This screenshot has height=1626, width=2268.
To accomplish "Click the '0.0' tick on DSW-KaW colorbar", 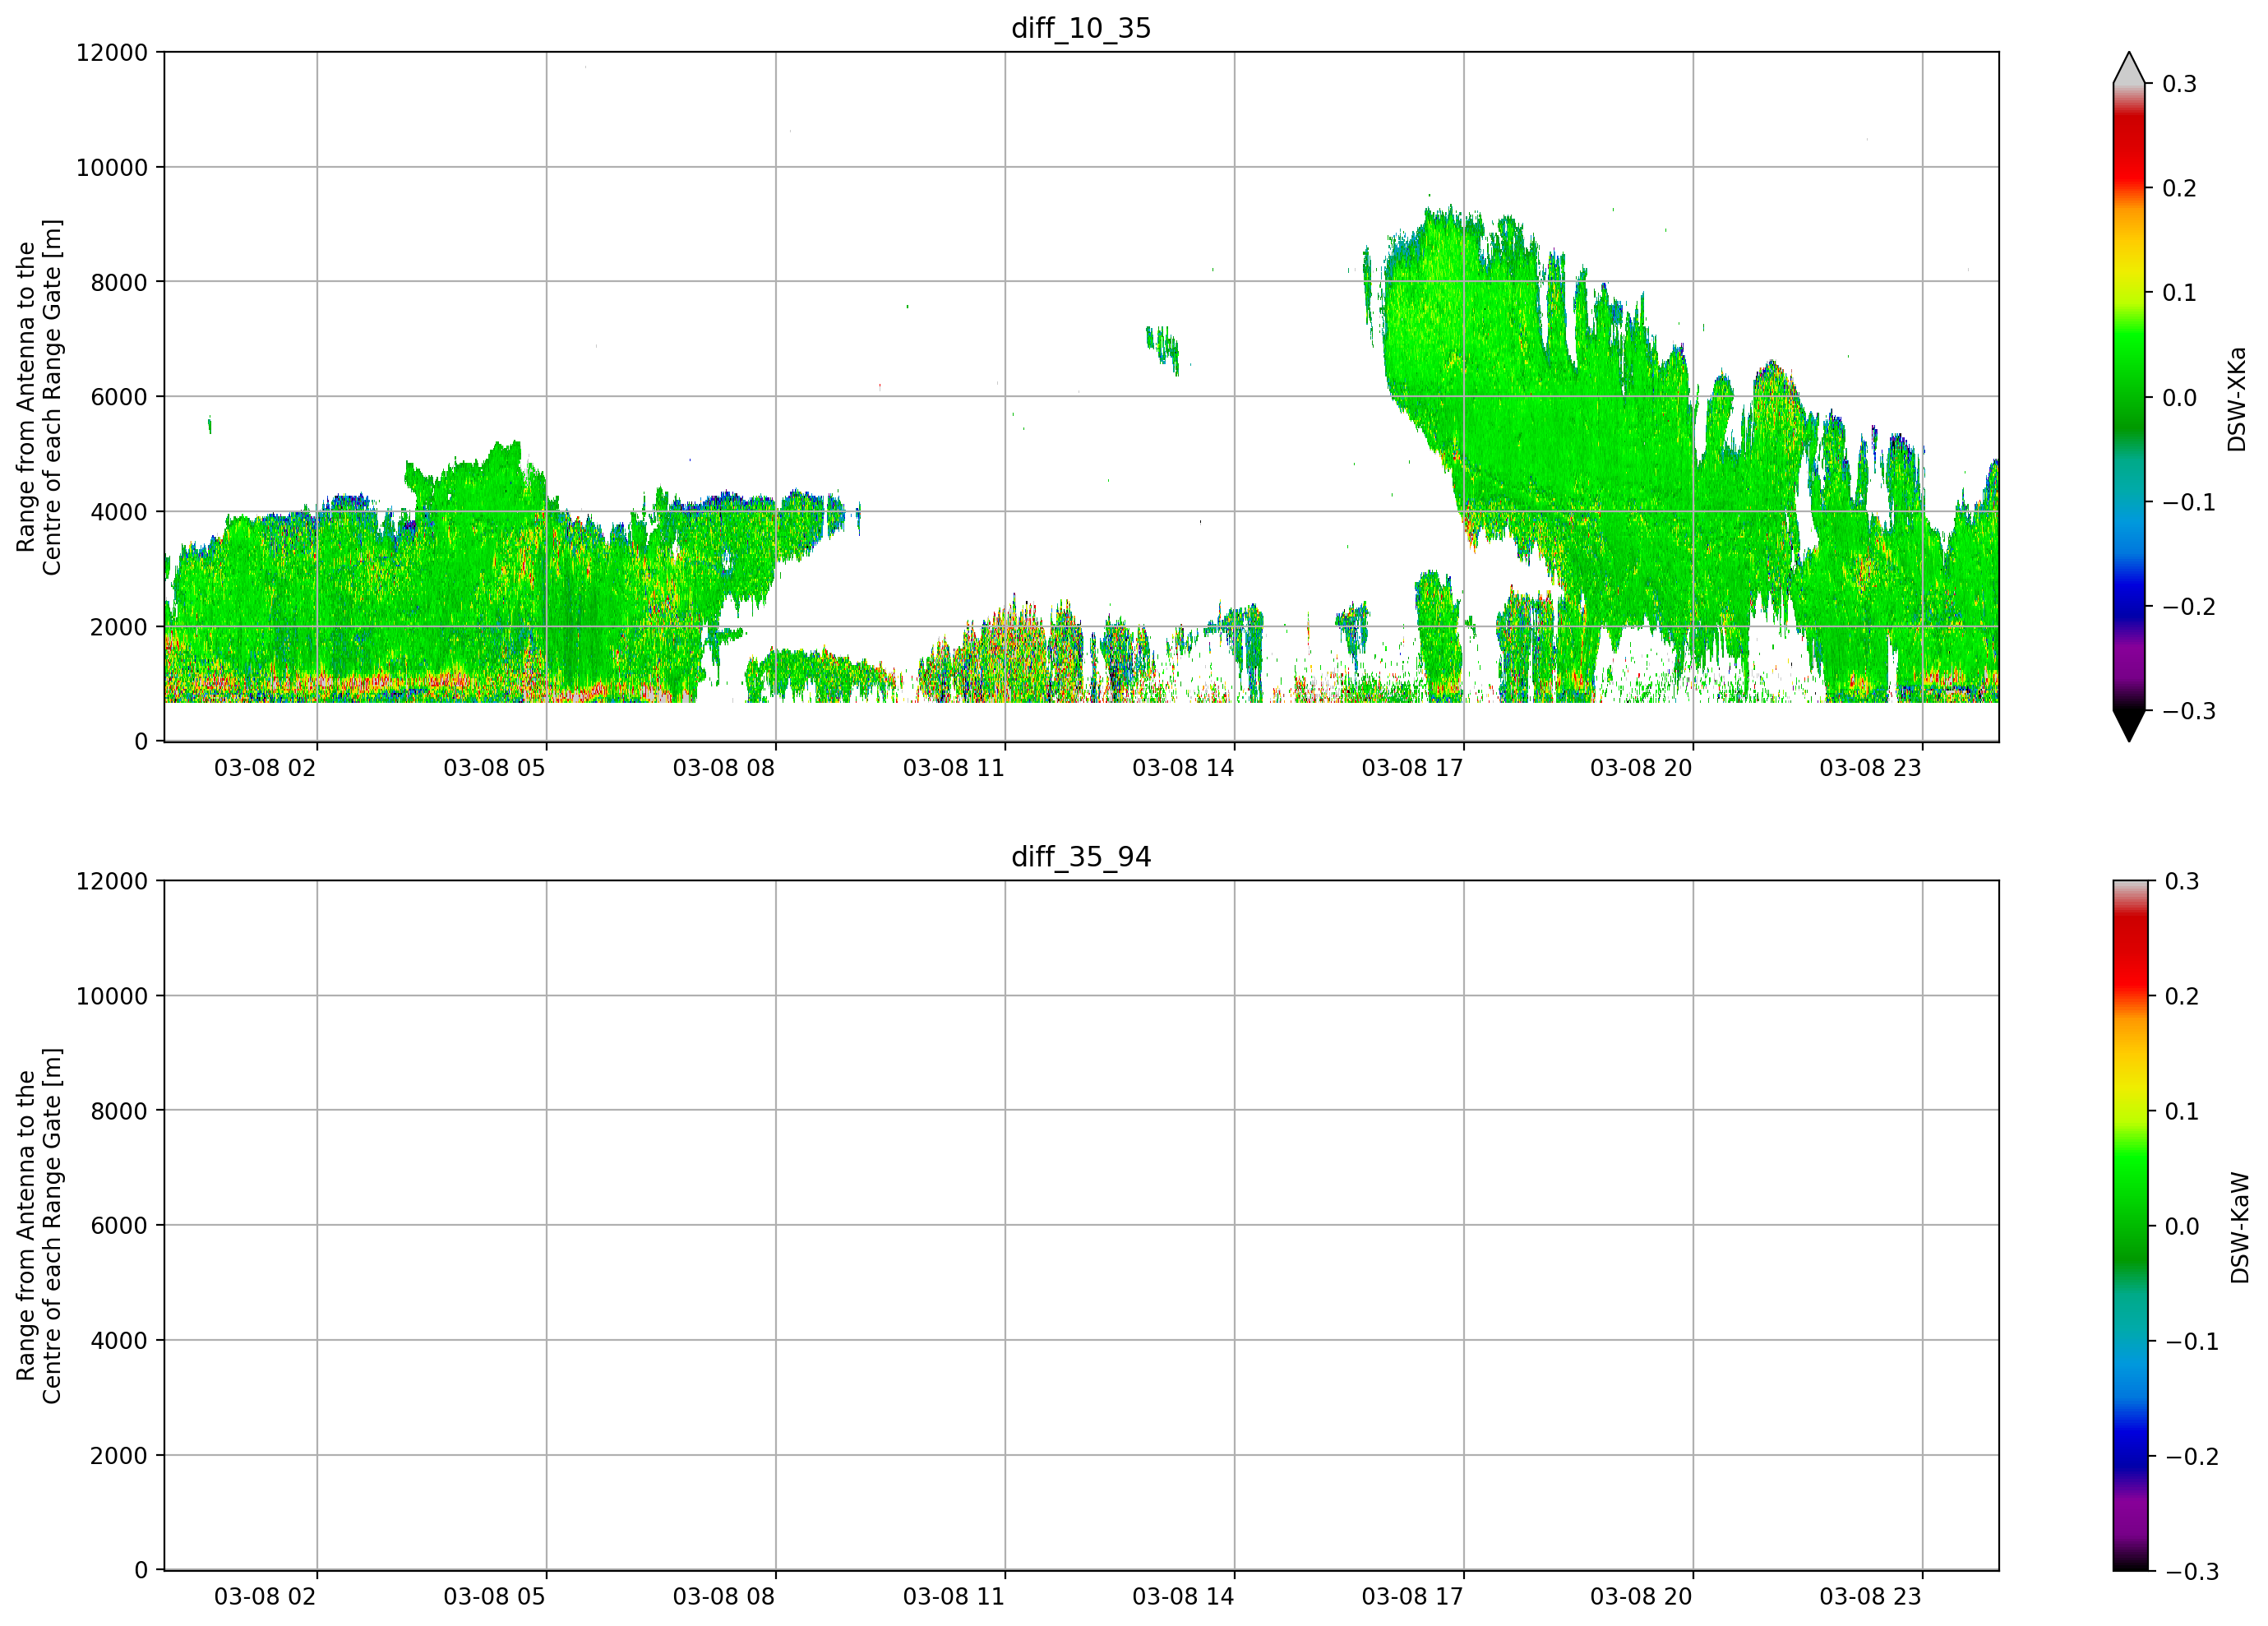I will pyautogui.click(x=2182, y=1226).
